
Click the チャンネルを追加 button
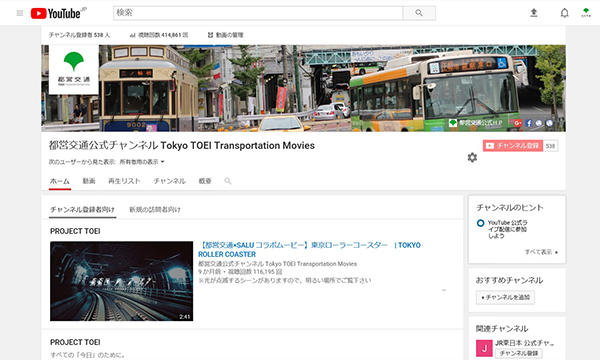coord(505,297)
